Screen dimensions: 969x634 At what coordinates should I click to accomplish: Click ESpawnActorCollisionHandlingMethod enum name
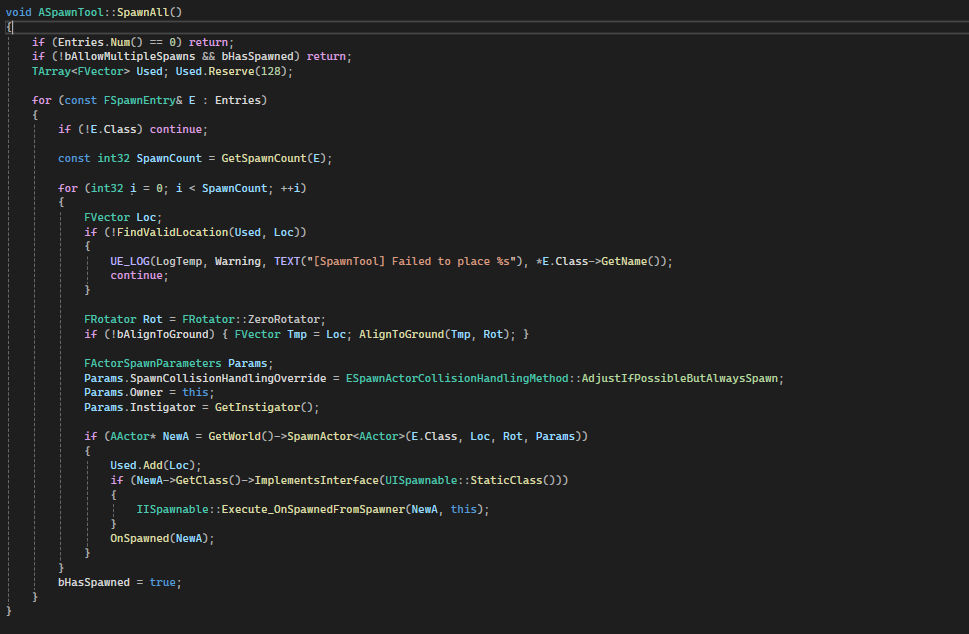(x=457, y=378)
